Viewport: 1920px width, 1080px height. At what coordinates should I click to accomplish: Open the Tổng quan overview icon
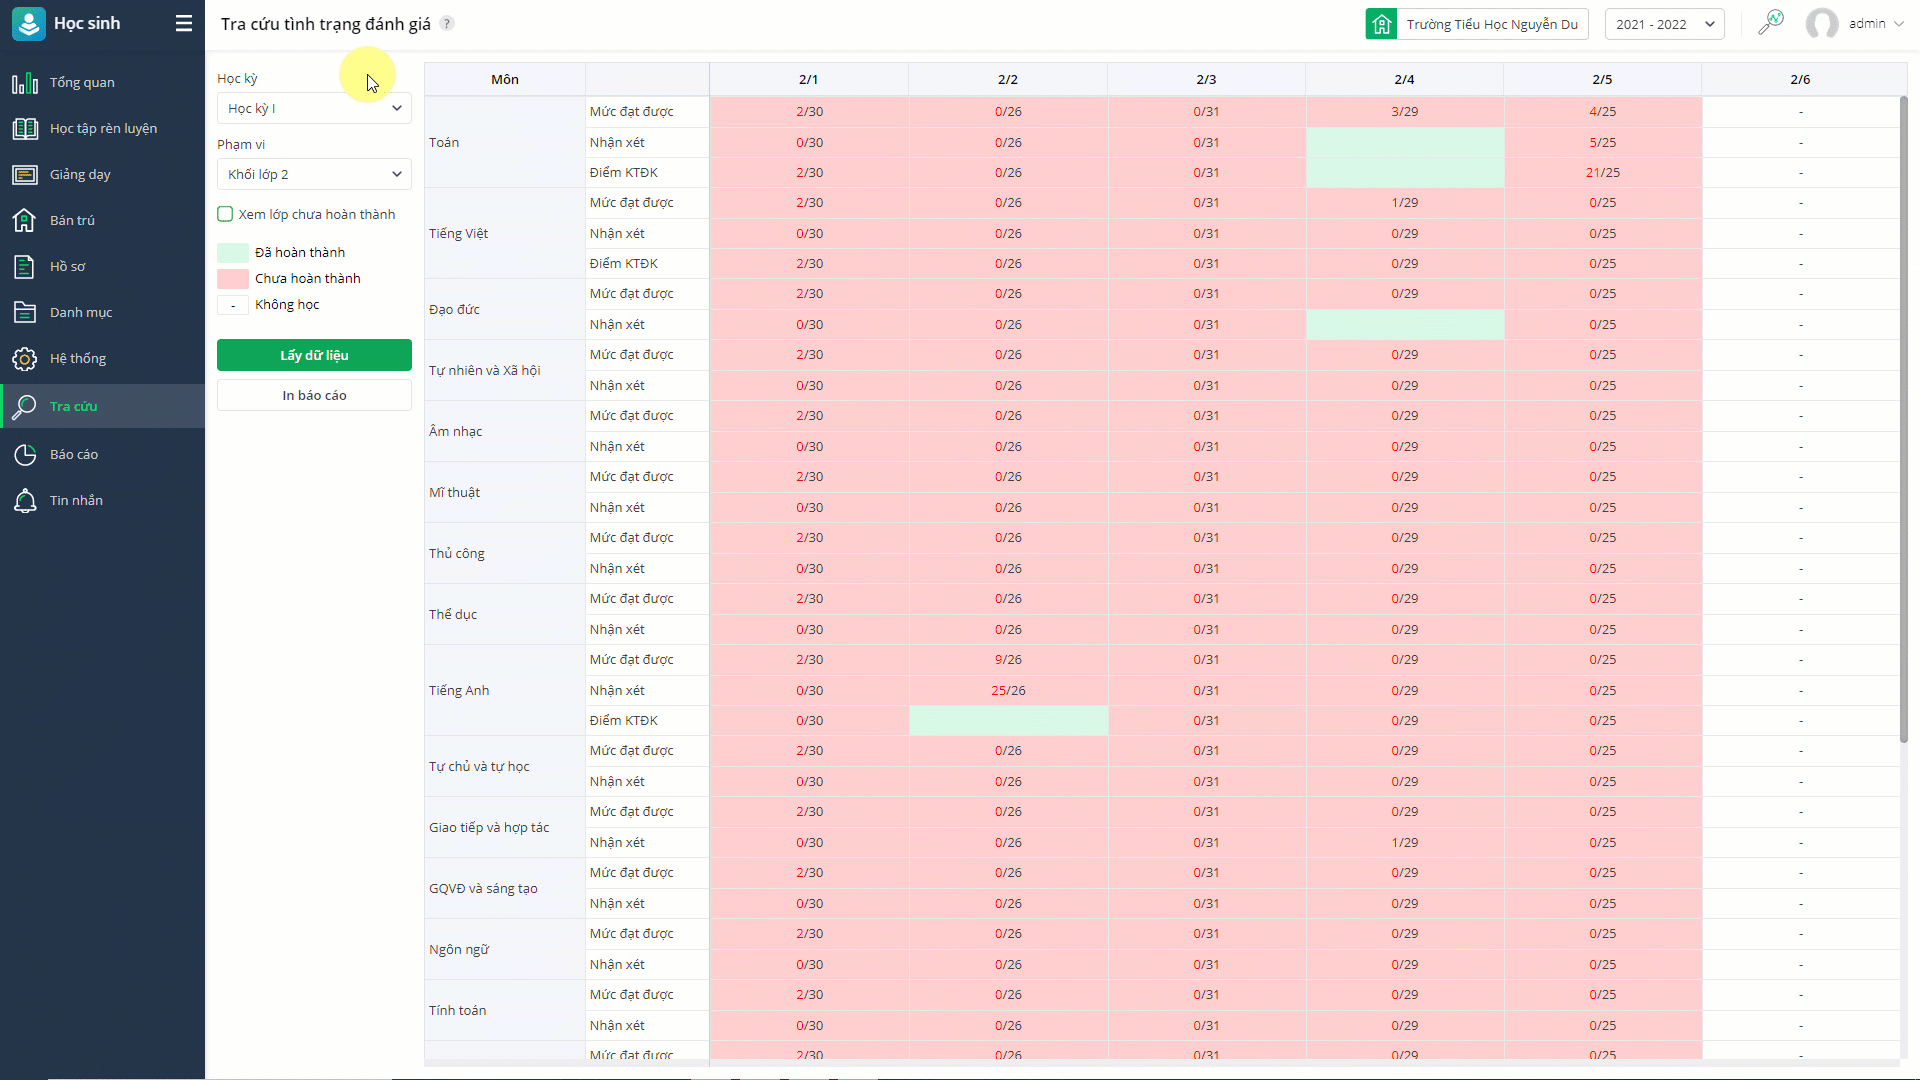tap(25, 83)
